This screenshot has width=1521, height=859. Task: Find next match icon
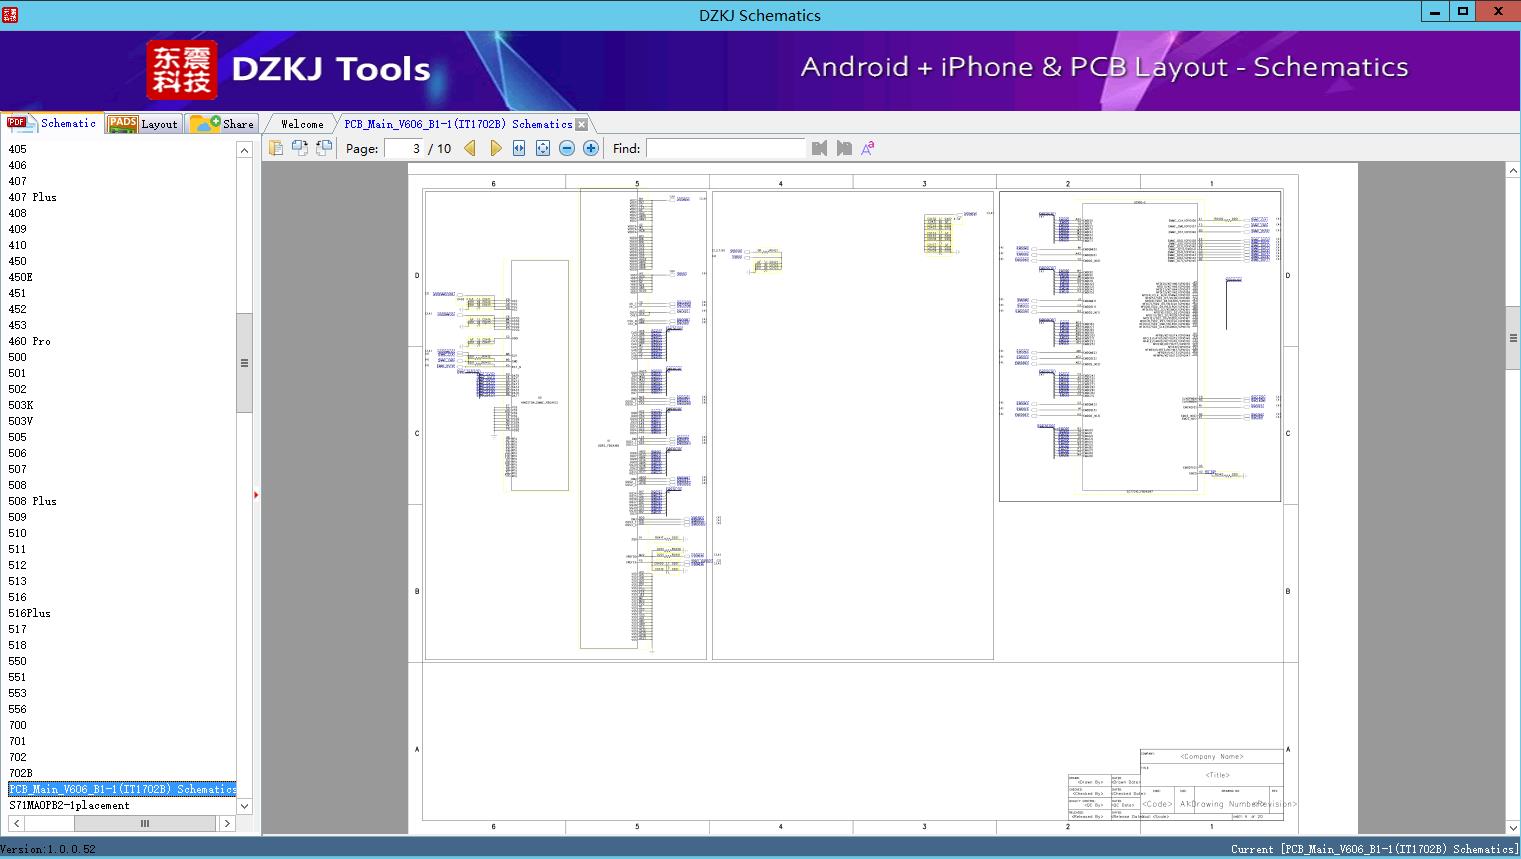coord(844,148)
